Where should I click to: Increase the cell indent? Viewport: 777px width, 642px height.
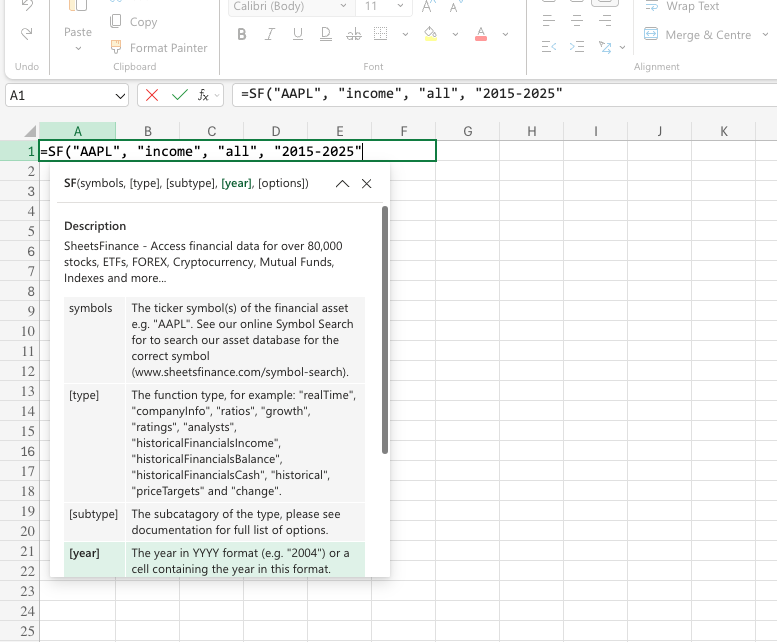pos(577,47)
